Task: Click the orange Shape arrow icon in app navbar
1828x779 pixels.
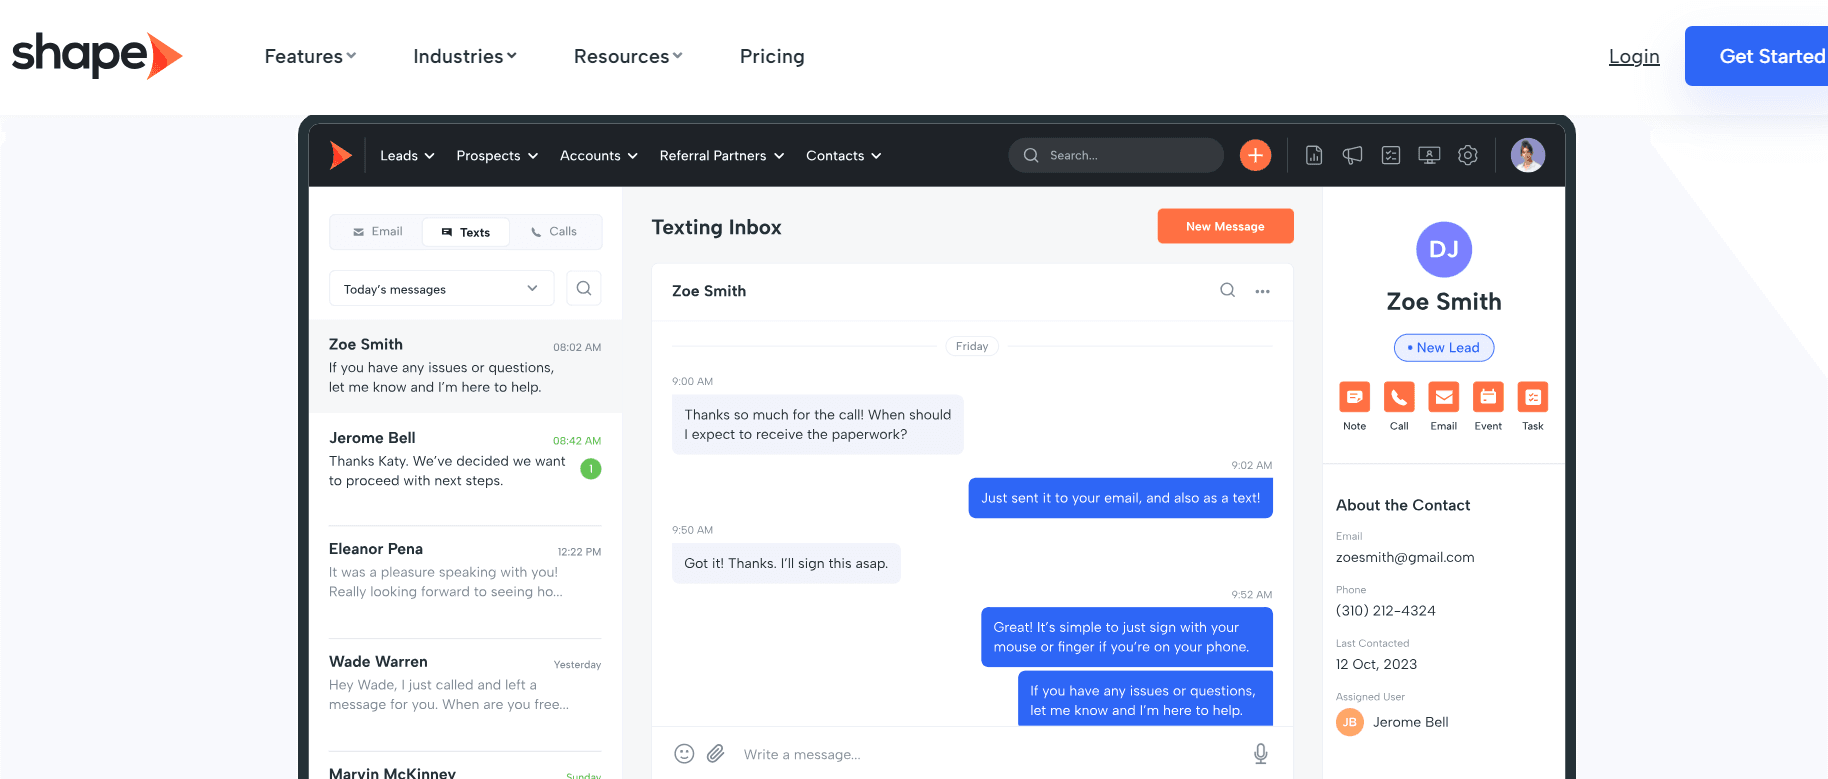Action: [341, 155]
